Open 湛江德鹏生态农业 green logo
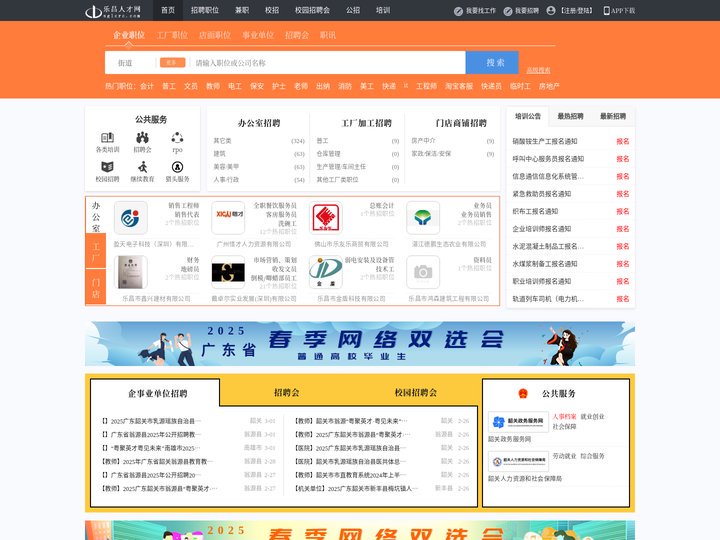The height and width of the screenshot is (540, 720). tap(423, 218)
